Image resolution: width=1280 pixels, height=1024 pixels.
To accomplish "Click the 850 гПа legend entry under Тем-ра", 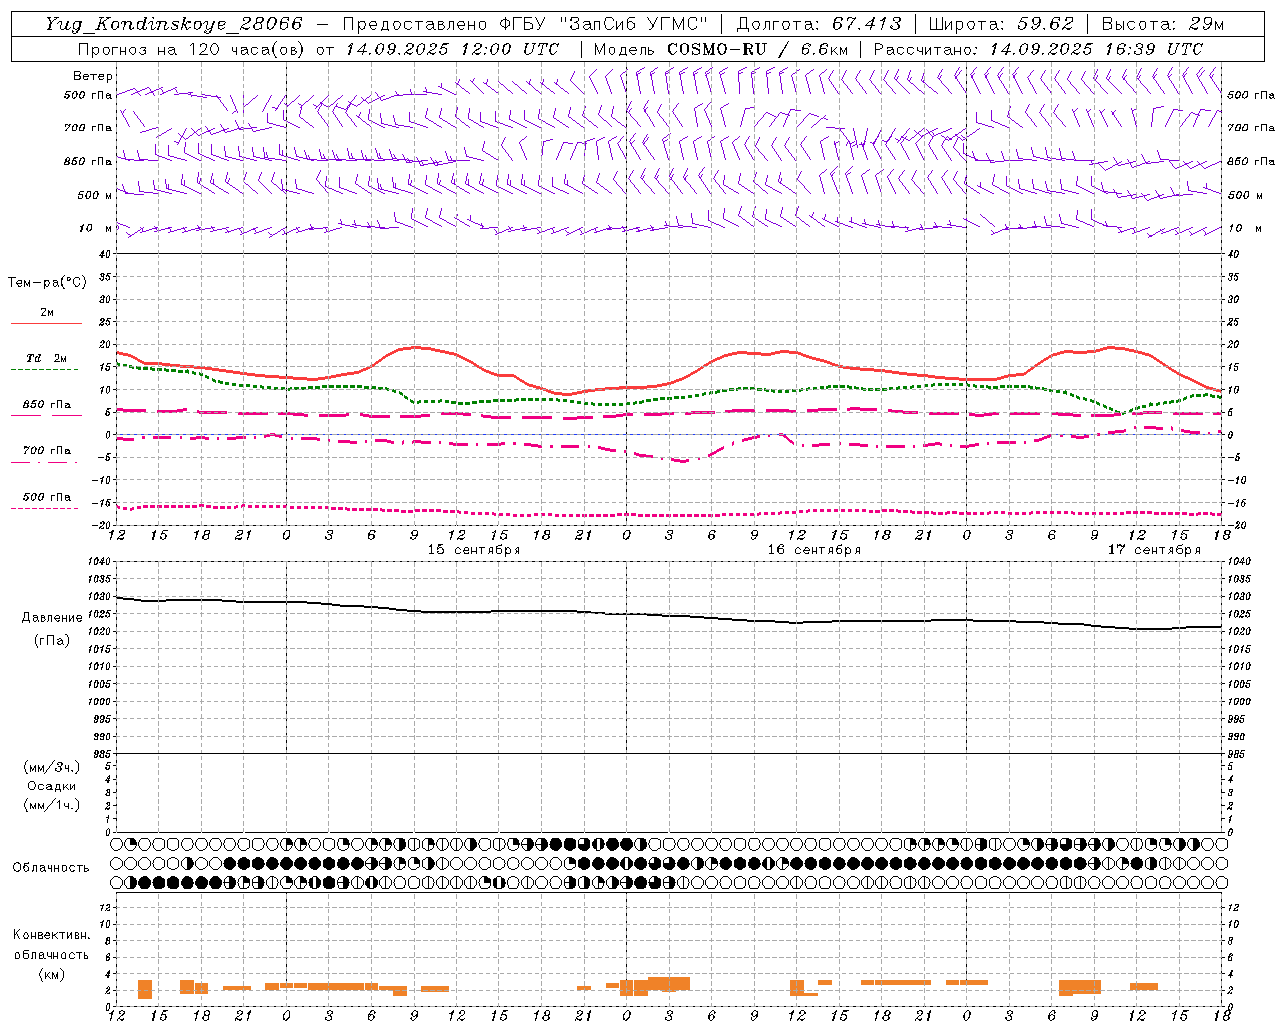I will pyautogui.click(x=47, y=405).
